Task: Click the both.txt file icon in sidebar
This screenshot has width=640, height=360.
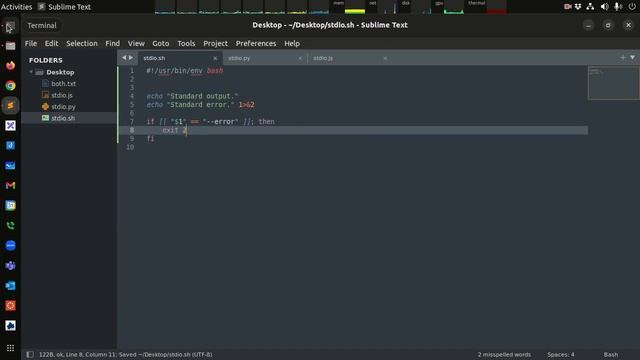Action: [45, 83]
